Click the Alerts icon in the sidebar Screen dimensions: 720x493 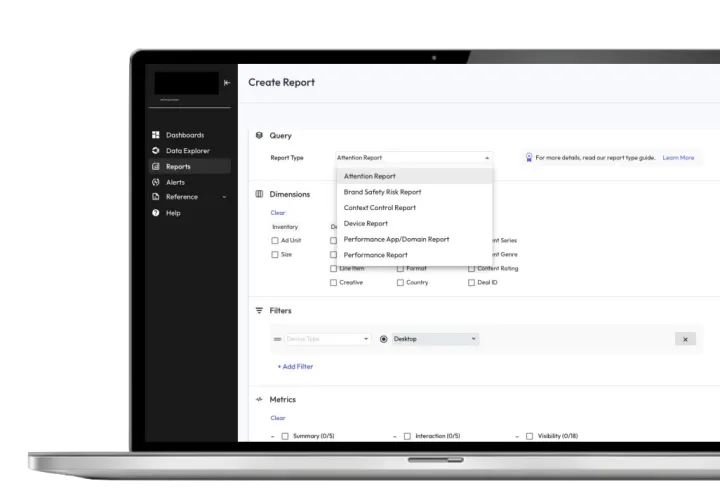pos(156,182)
